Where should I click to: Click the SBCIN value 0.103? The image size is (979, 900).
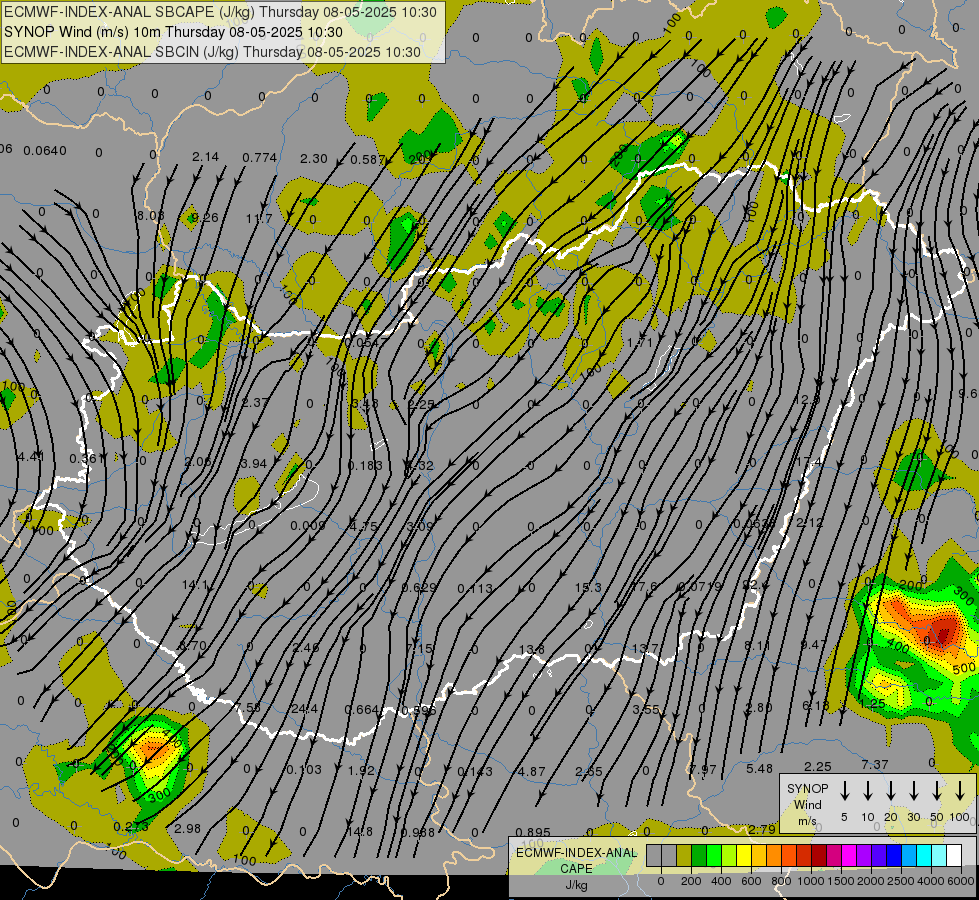[x=304, y=769]
